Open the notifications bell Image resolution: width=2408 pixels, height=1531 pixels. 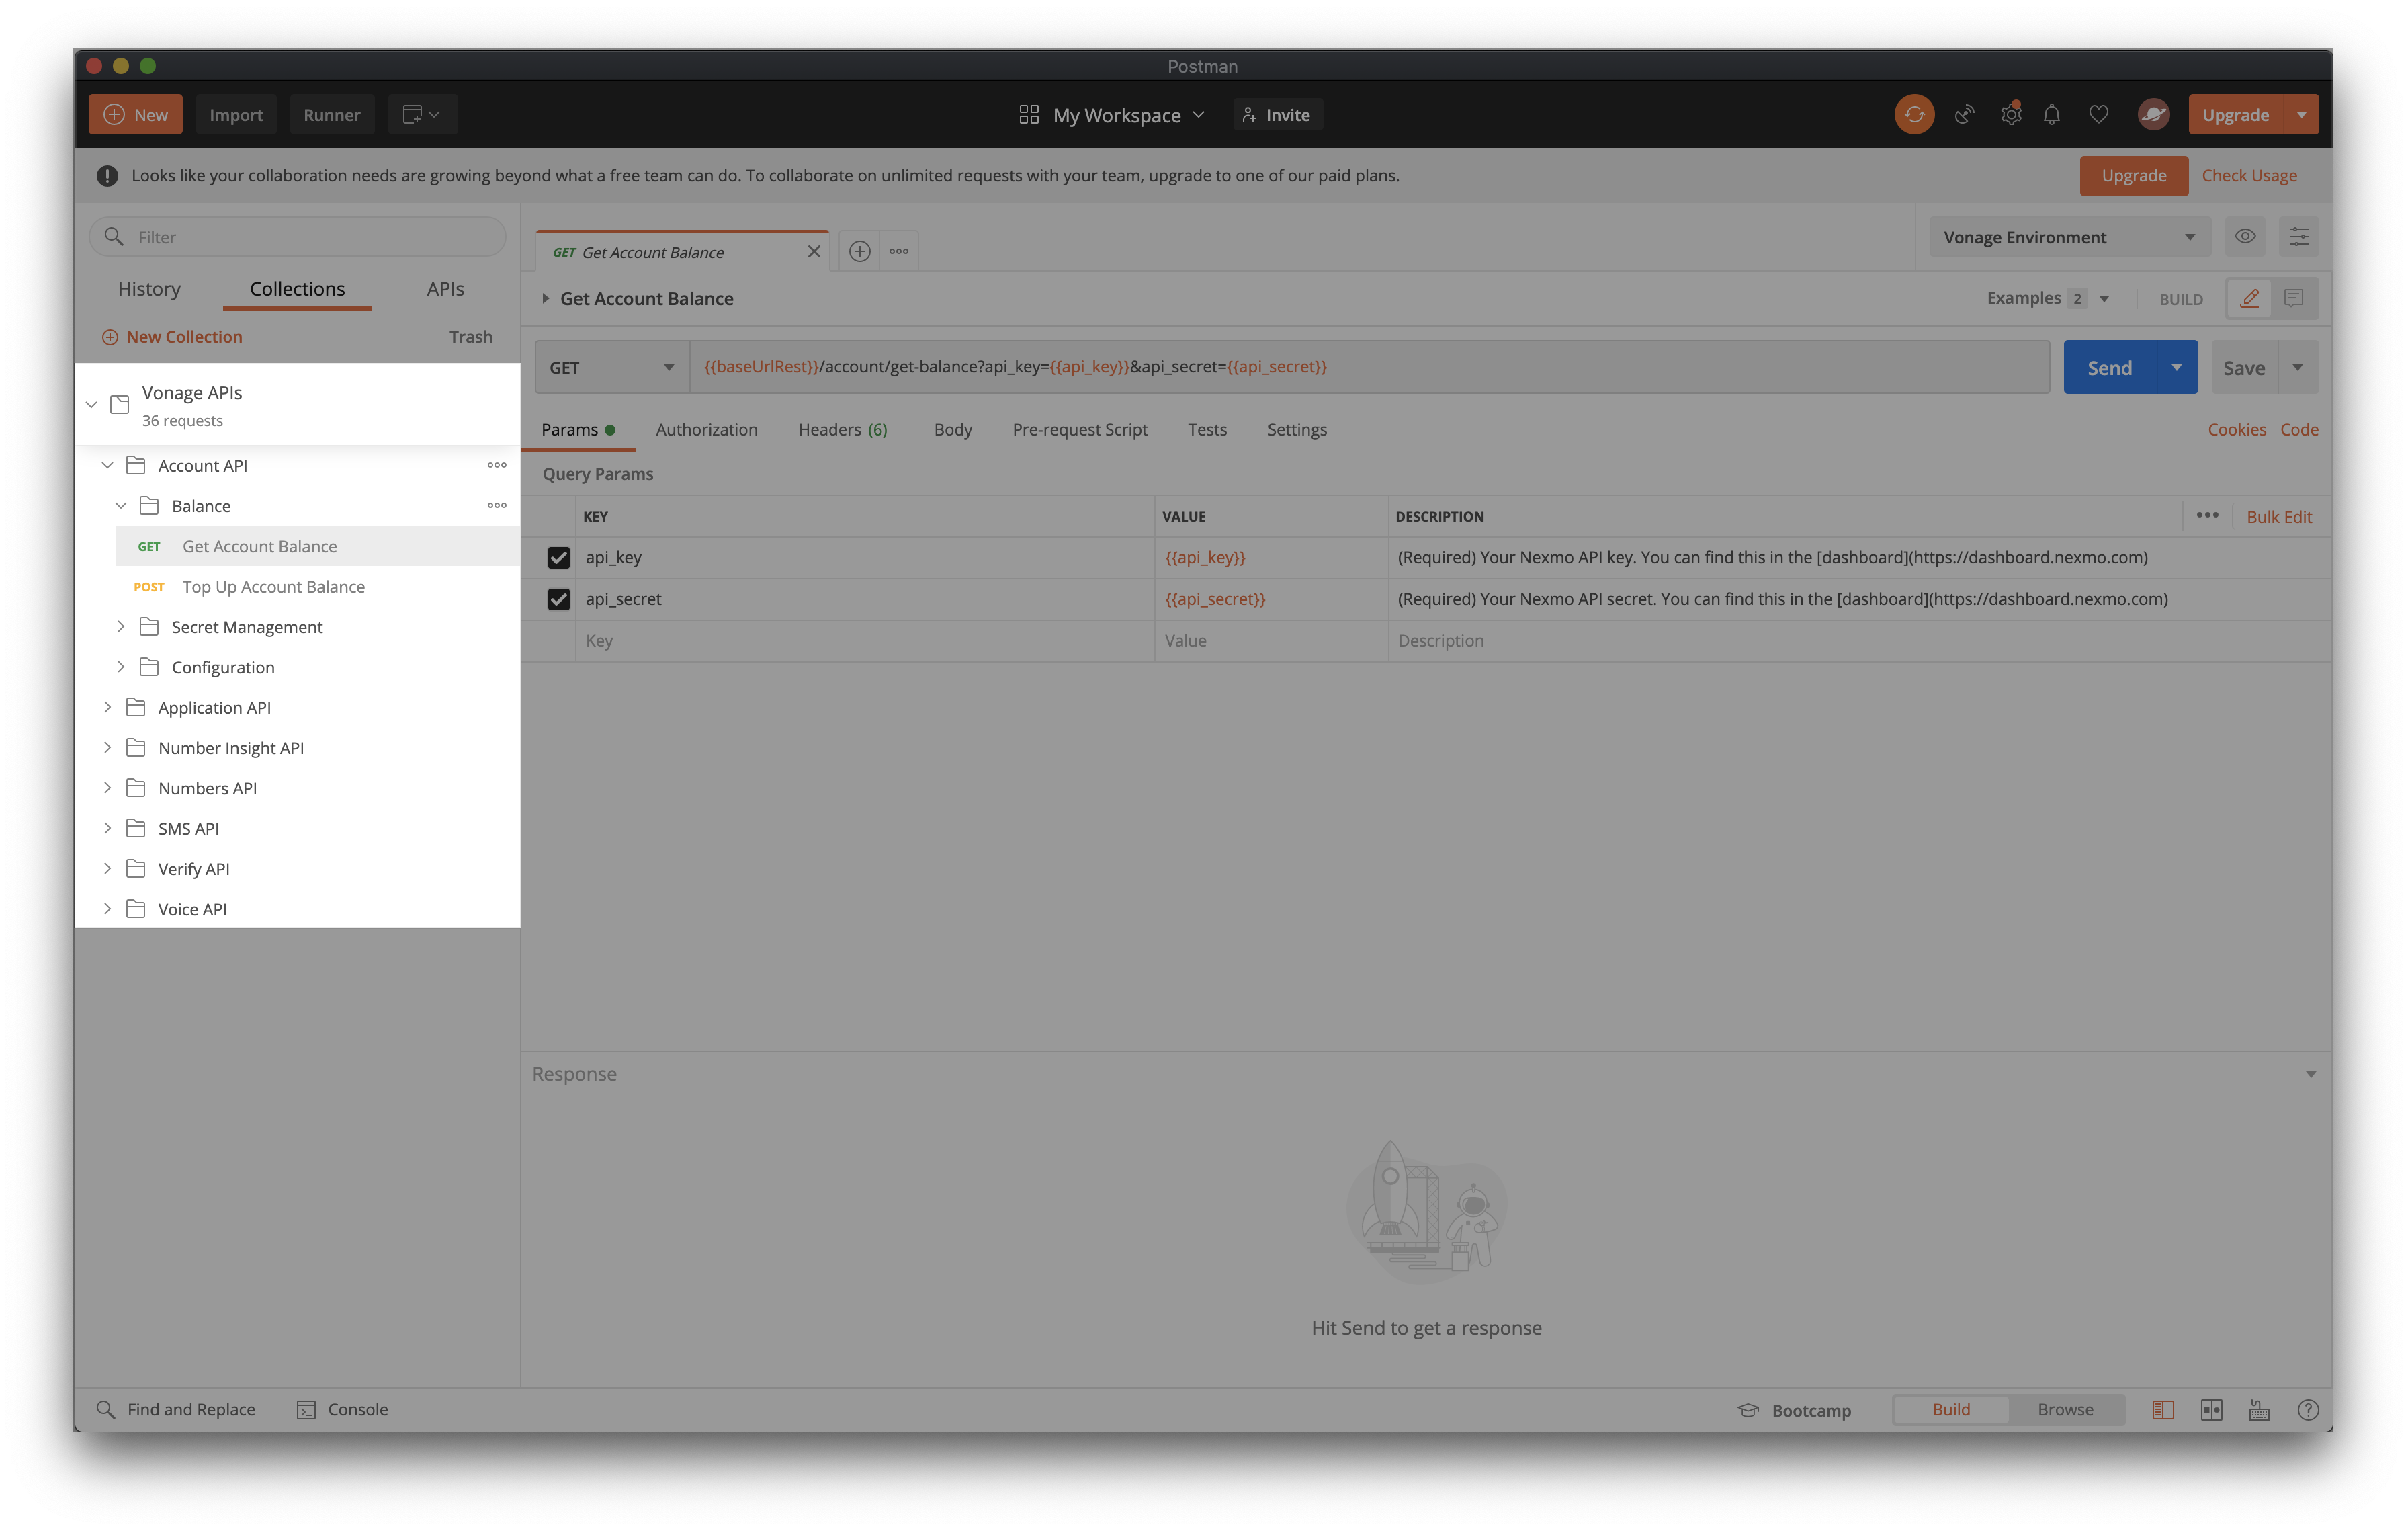pyautogui.click(x=2052, y=114)
